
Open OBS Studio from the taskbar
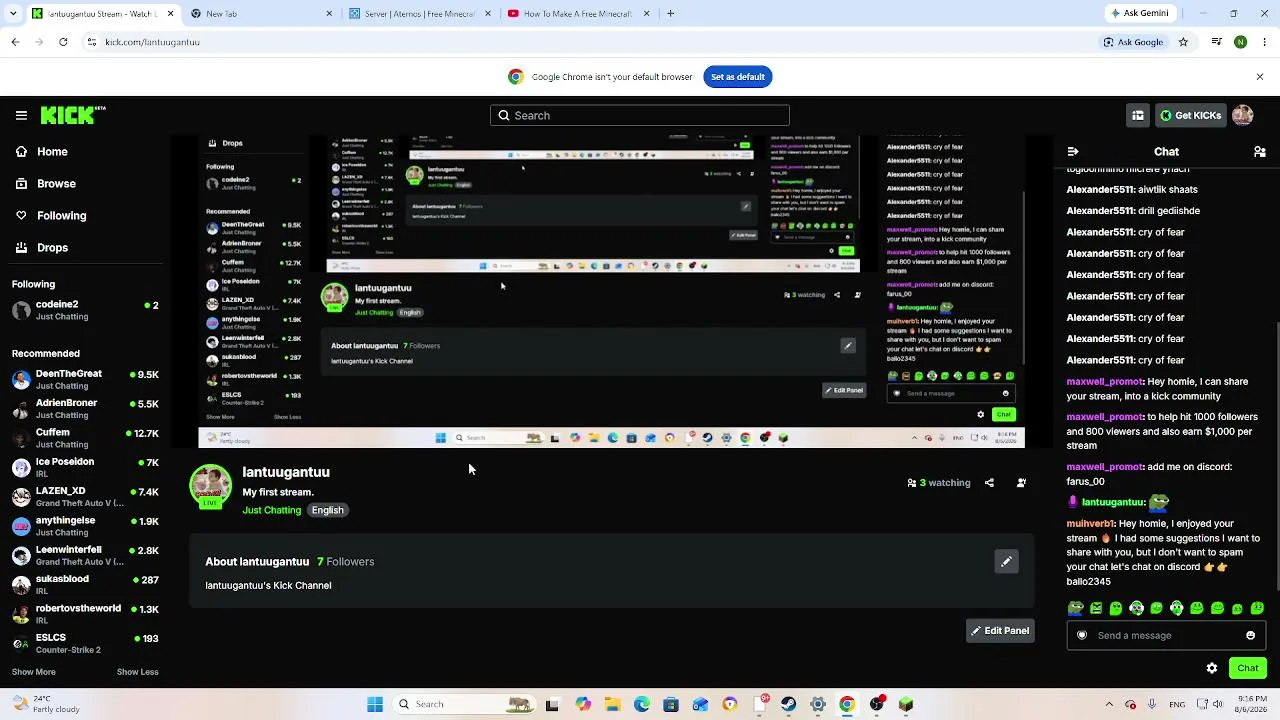(877, 704)
